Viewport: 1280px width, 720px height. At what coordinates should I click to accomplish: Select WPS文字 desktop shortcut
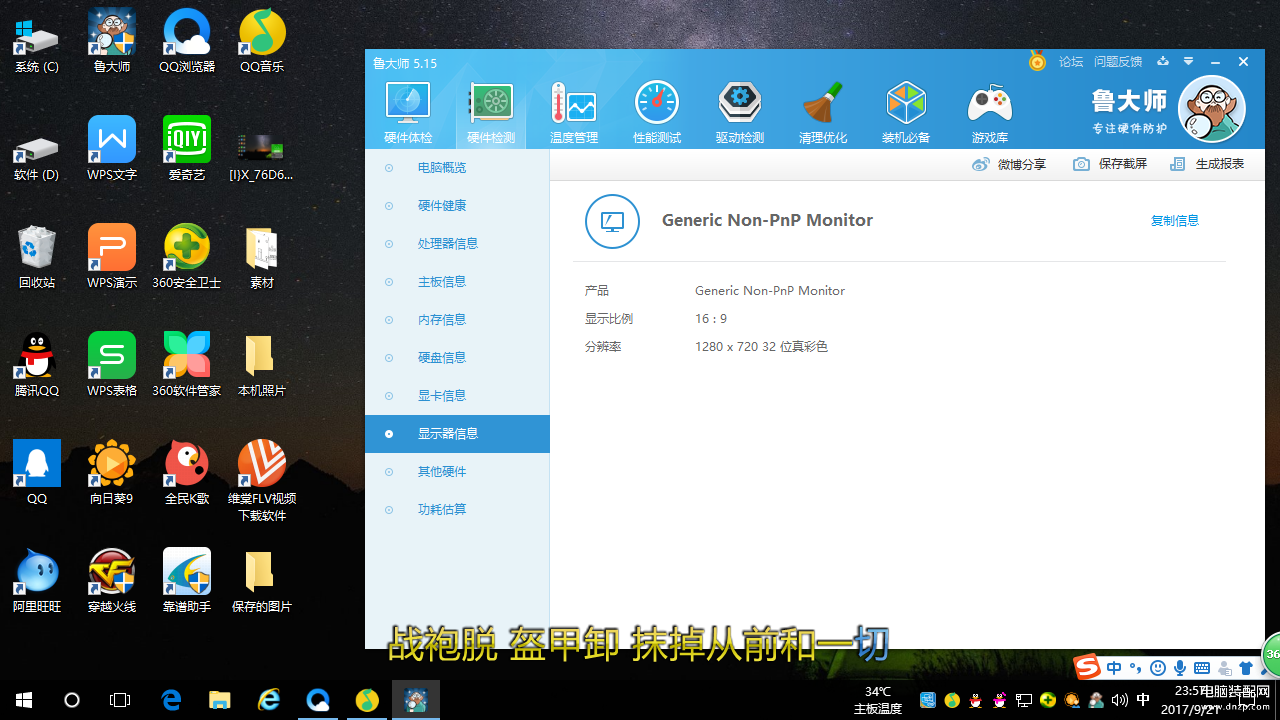point(112,150)
